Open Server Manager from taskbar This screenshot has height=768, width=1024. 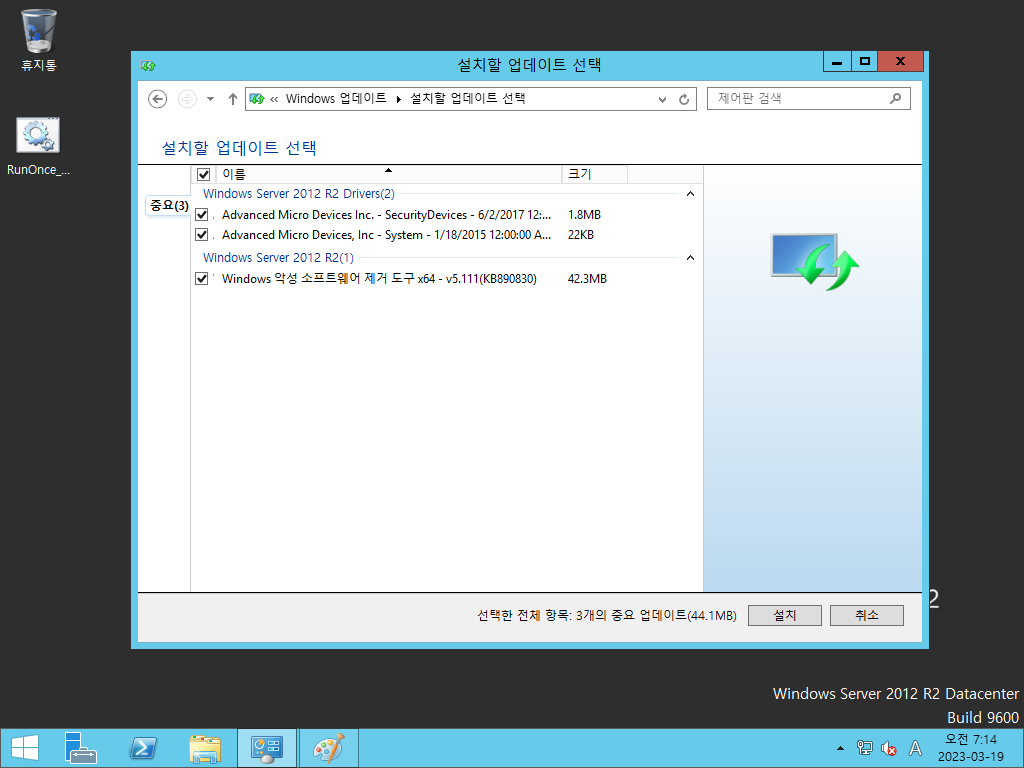(x=80, y=748)
